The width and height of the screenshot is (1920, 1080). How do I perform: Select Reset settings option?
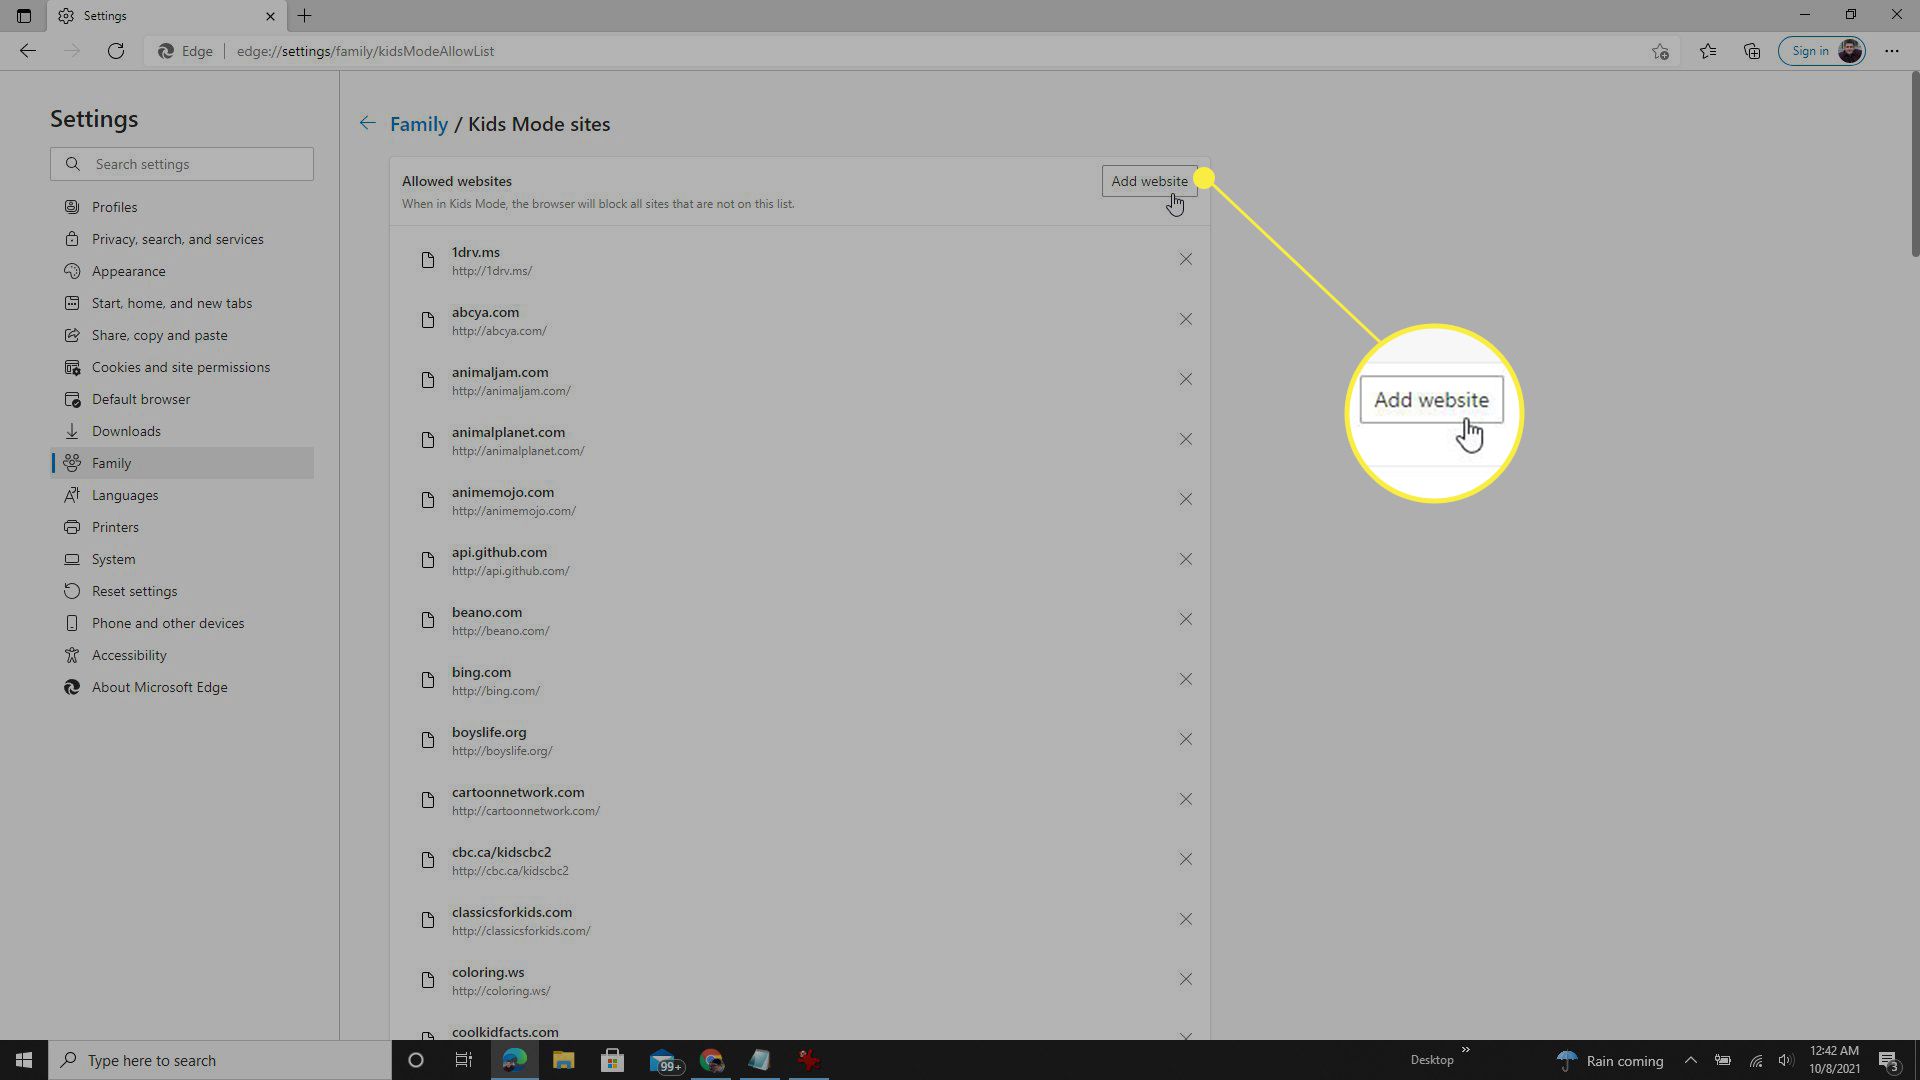[182, 591]
